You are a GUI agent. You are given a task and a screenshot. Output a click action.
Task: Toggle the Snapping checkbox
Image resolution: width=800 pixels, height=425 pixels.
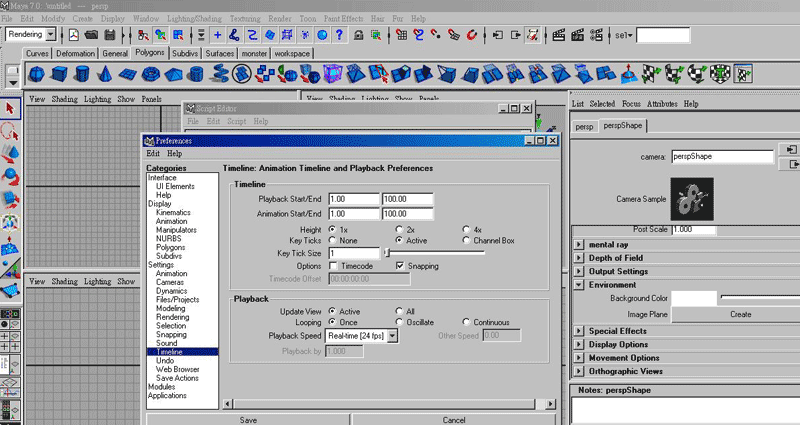click(399, 266)
